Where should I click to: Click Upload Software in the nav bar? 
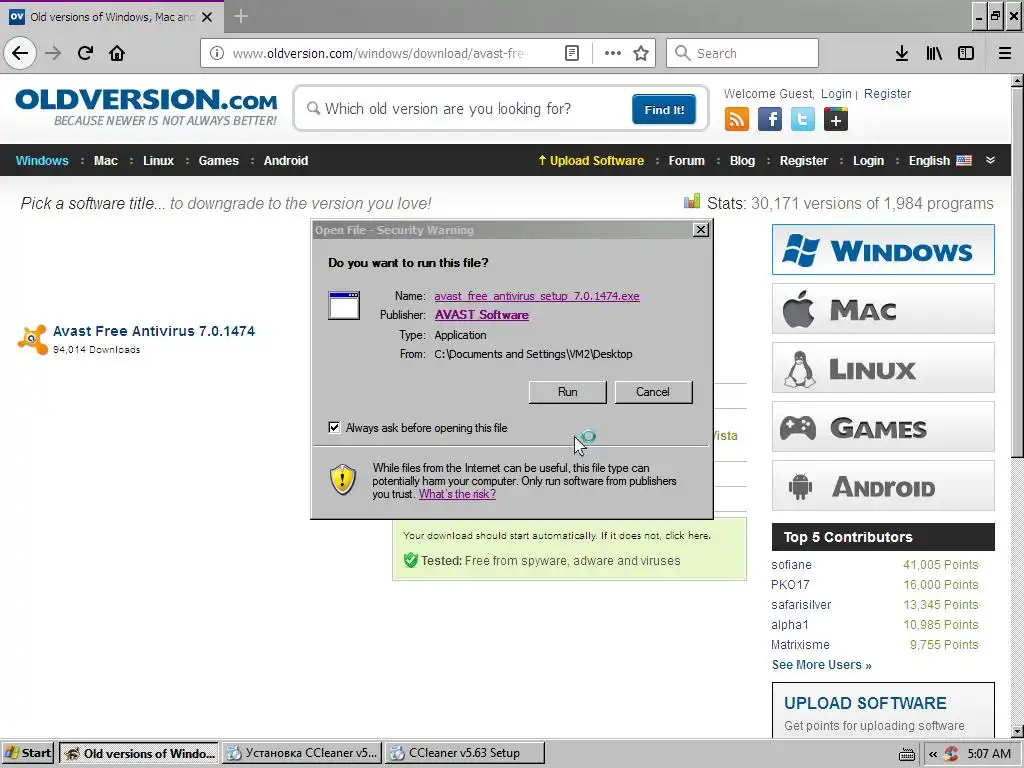[x=591, y=161]
